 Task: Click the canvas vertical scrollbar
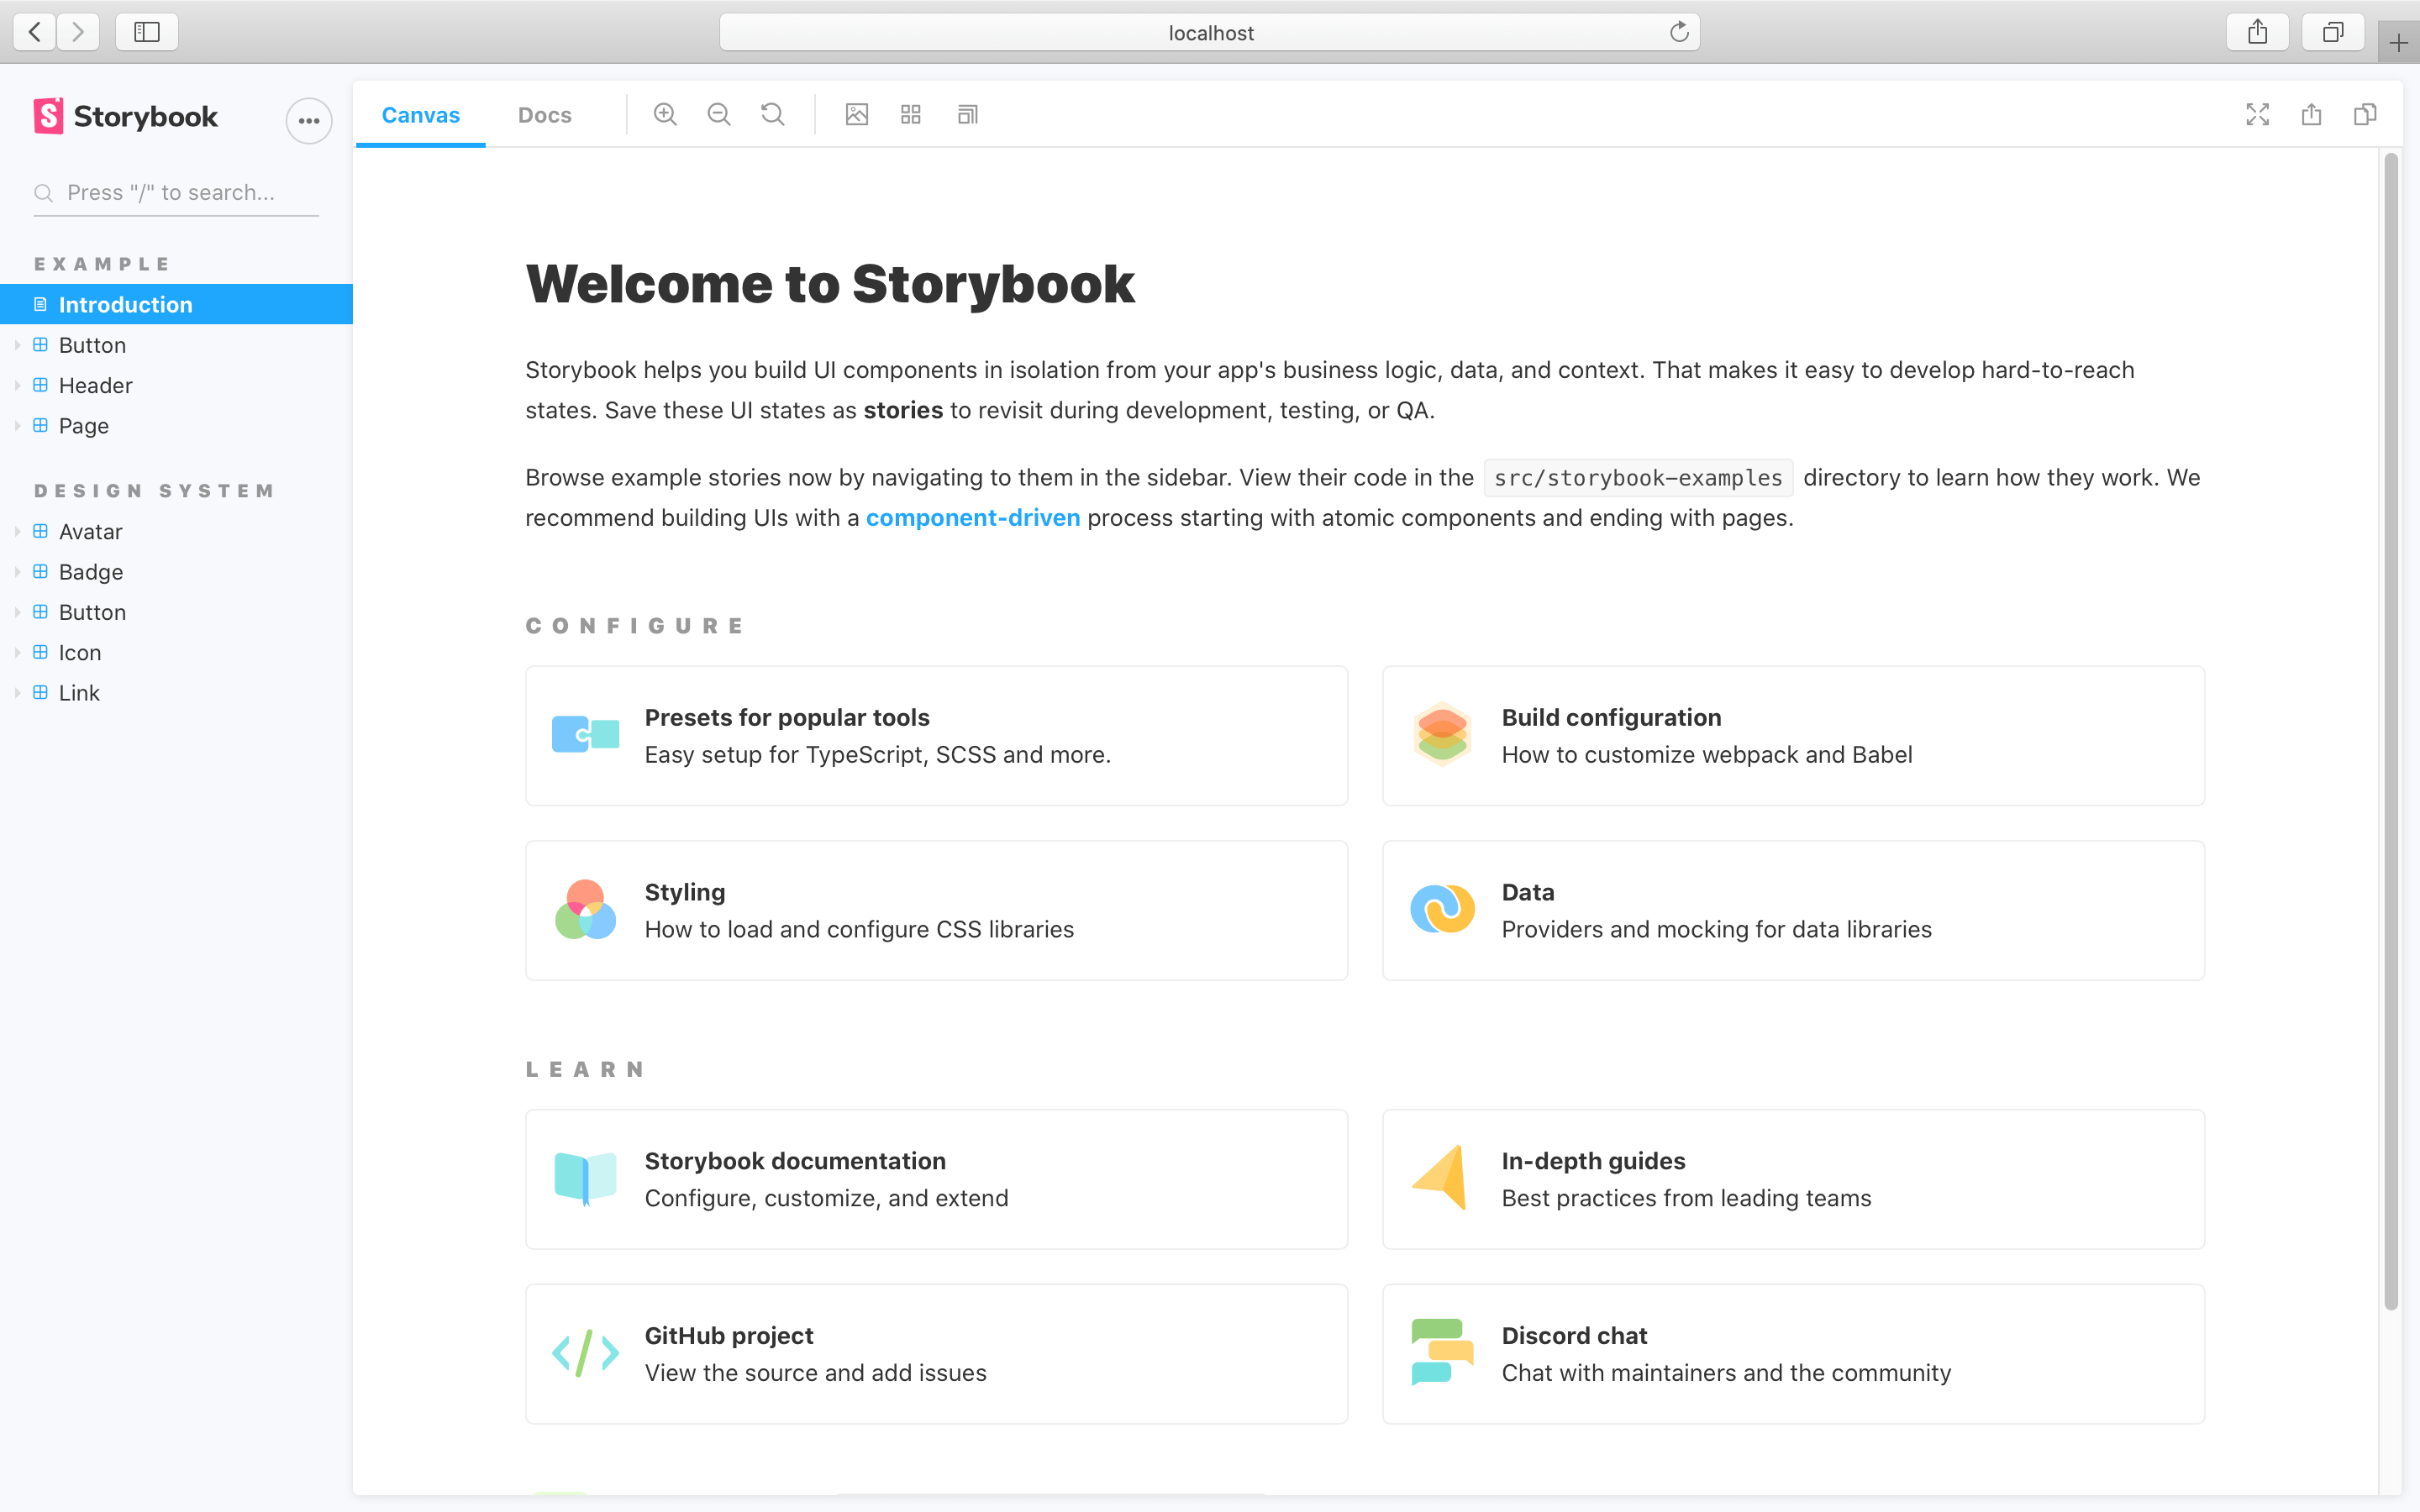pyautogui.click(x=2391, y=730)
